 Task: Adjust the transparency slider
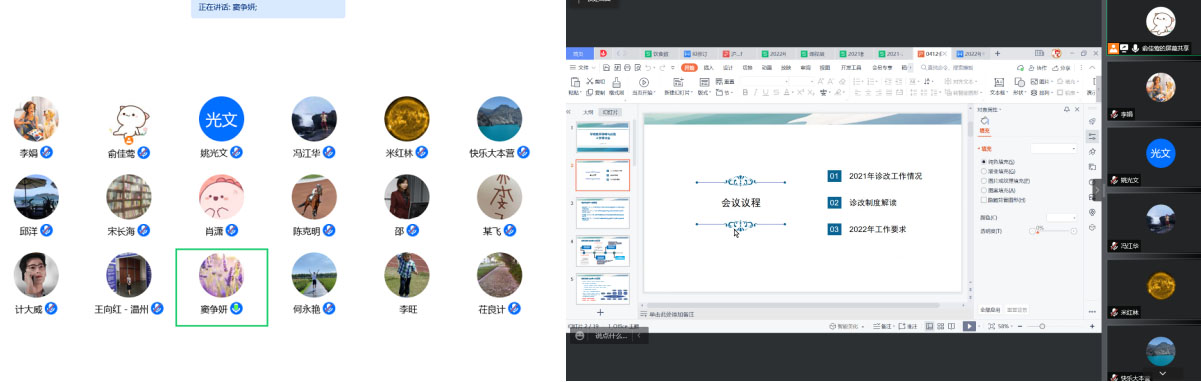click(1052, 231)
